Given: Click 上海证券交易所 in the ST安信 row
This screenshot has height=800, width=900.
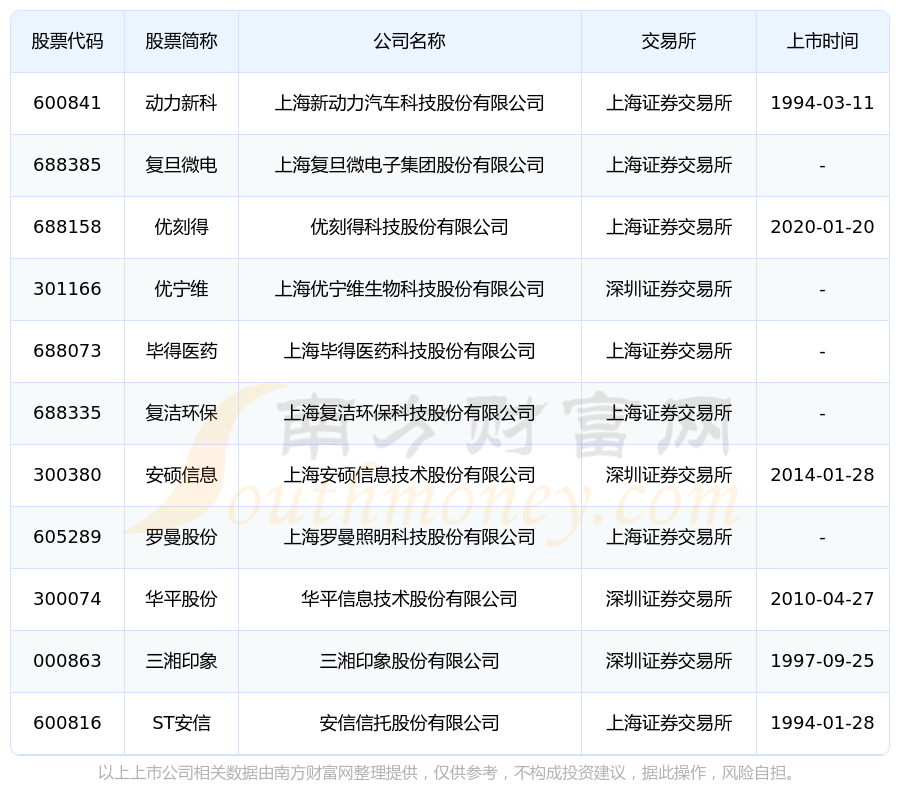Looking at the screenshot, I should click(669, 723).
